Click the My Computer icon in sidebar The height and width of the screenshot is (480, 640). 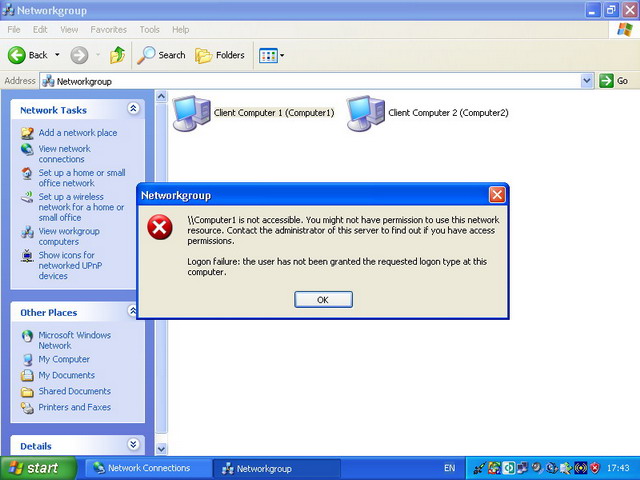pos(27,360)
